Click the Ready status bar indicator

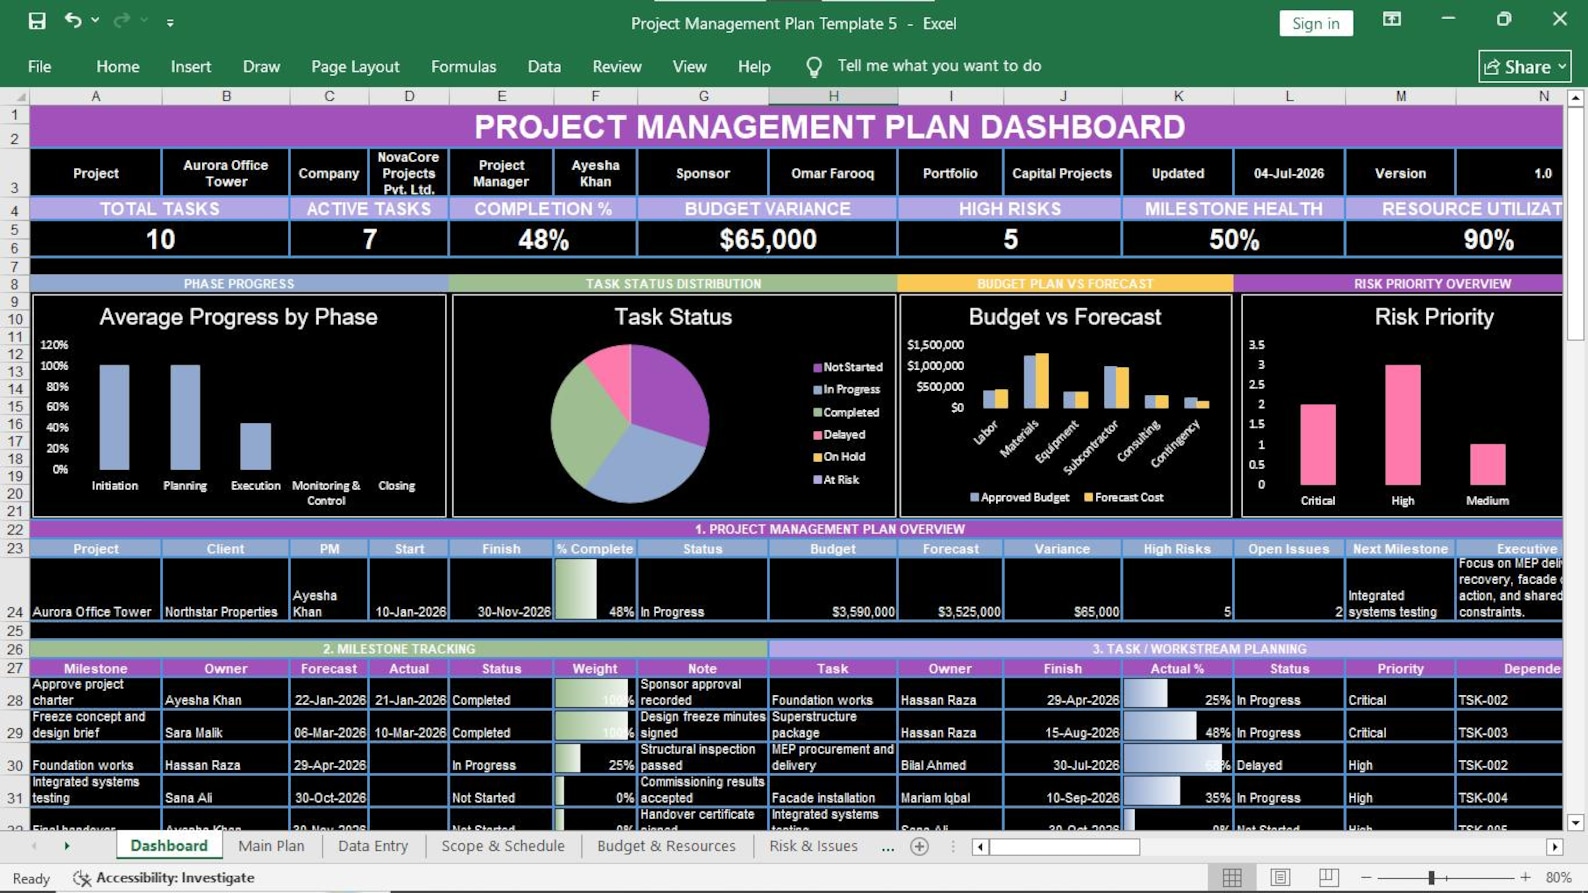coord(31,878)
